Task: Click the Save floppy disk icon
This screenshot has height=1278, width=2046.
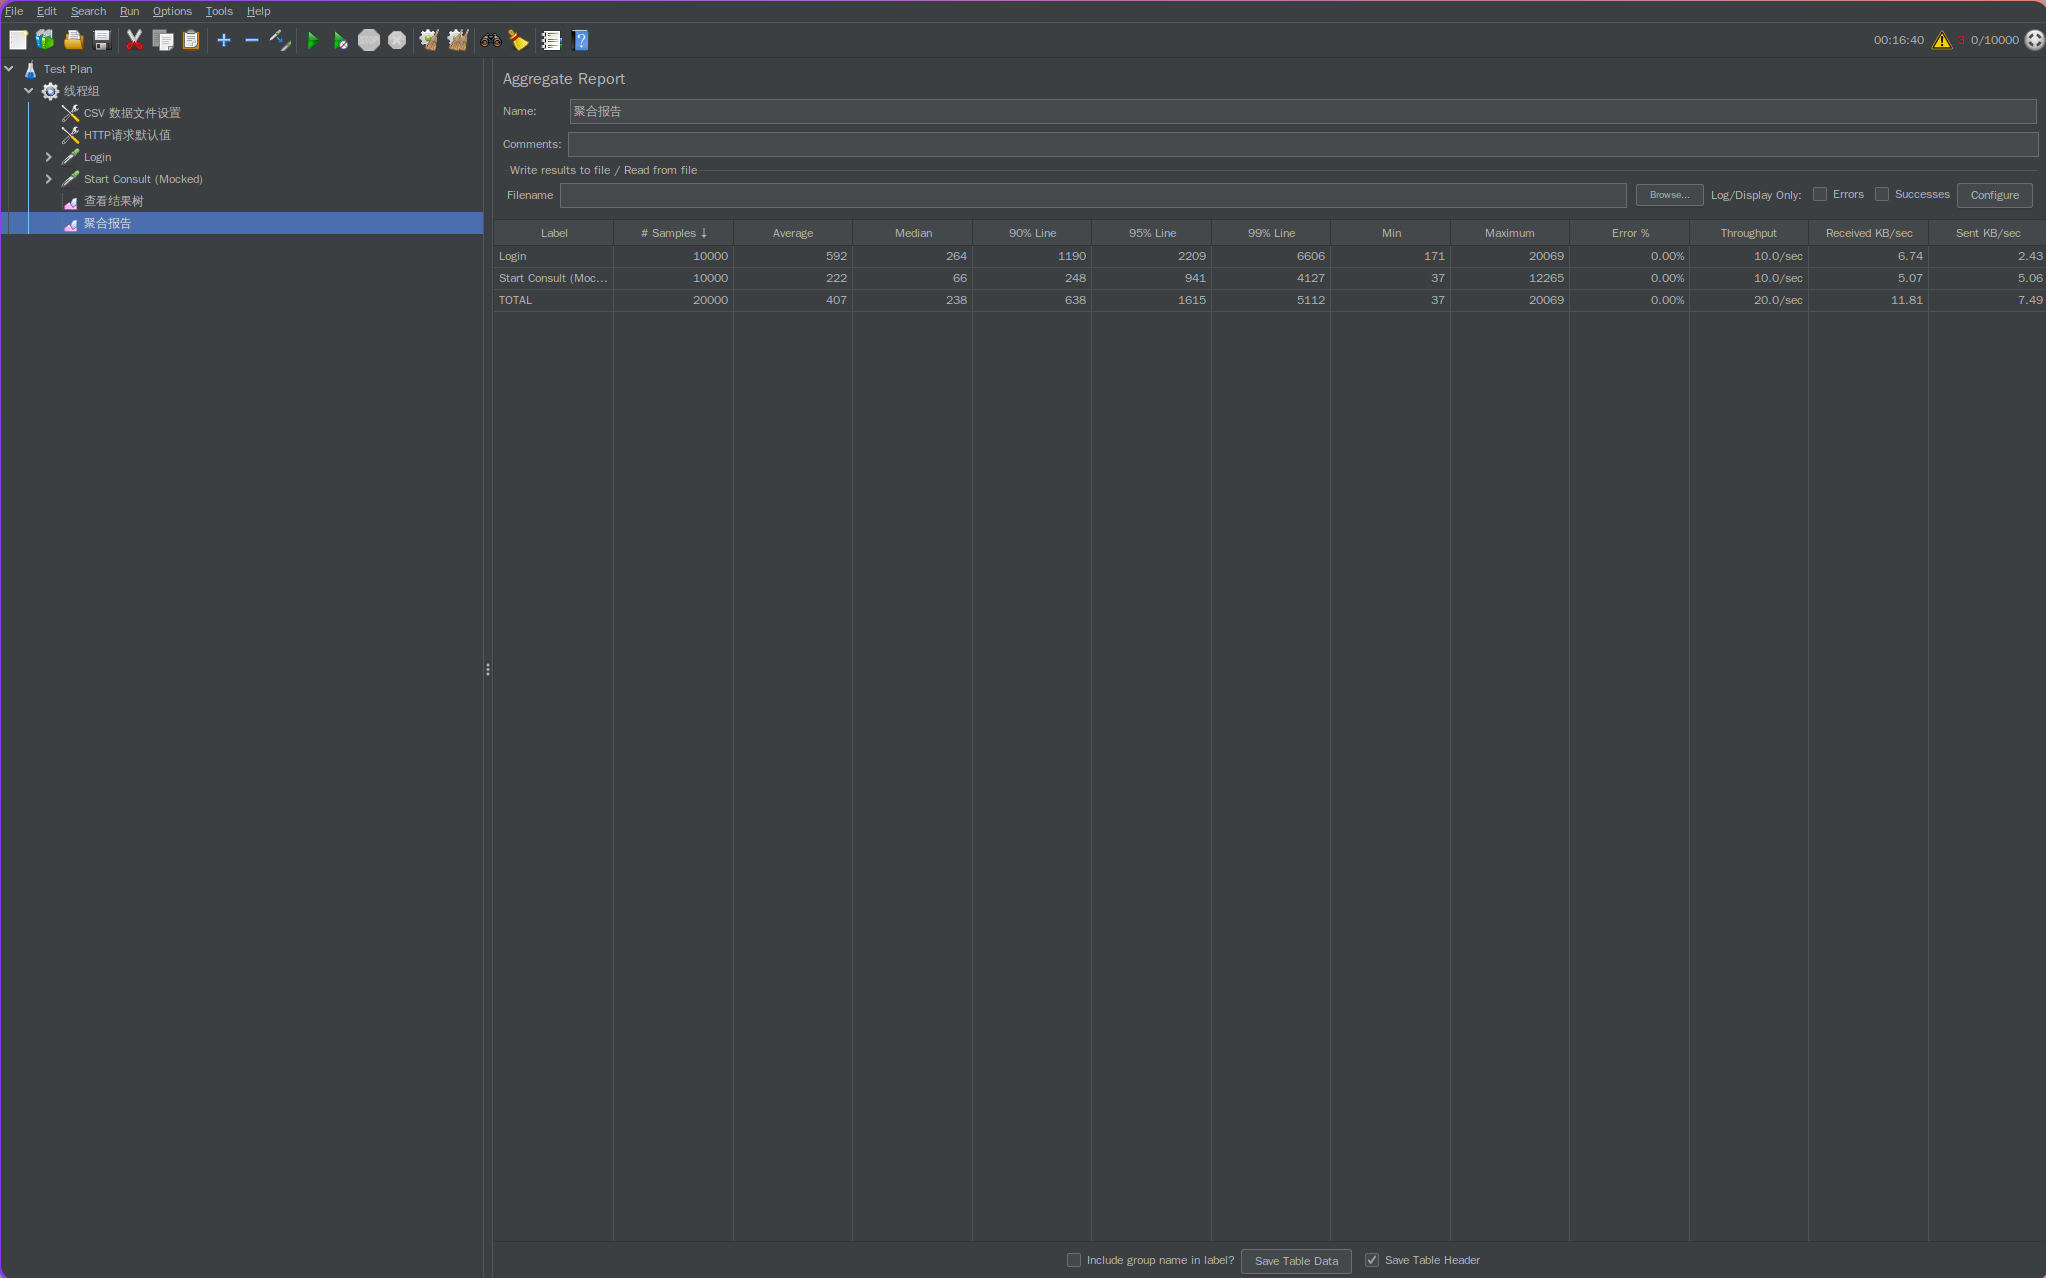Action: coord(102,41)
